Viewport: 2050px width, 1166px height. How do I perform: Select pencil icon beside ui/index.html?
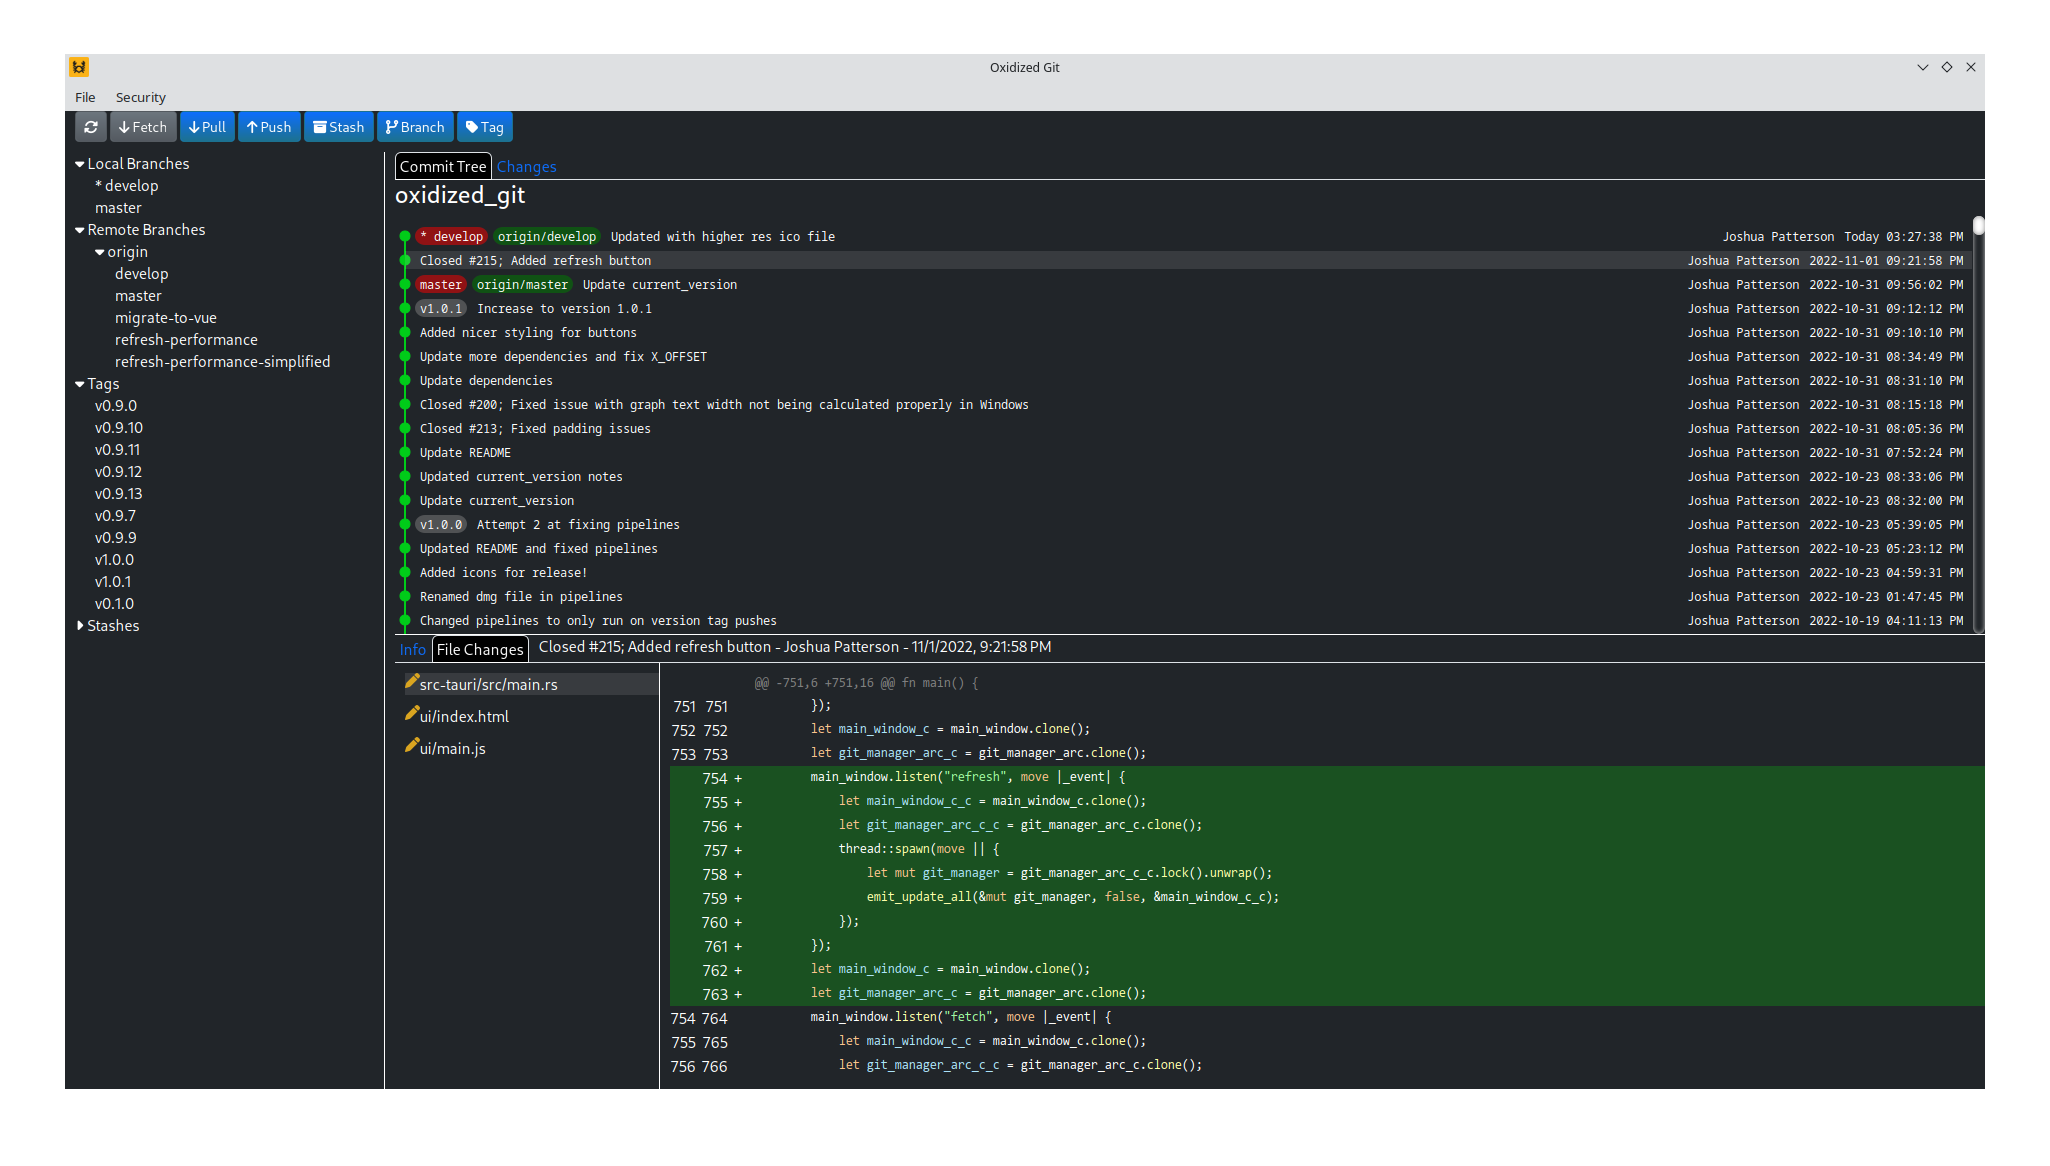[x=411, y=714]
